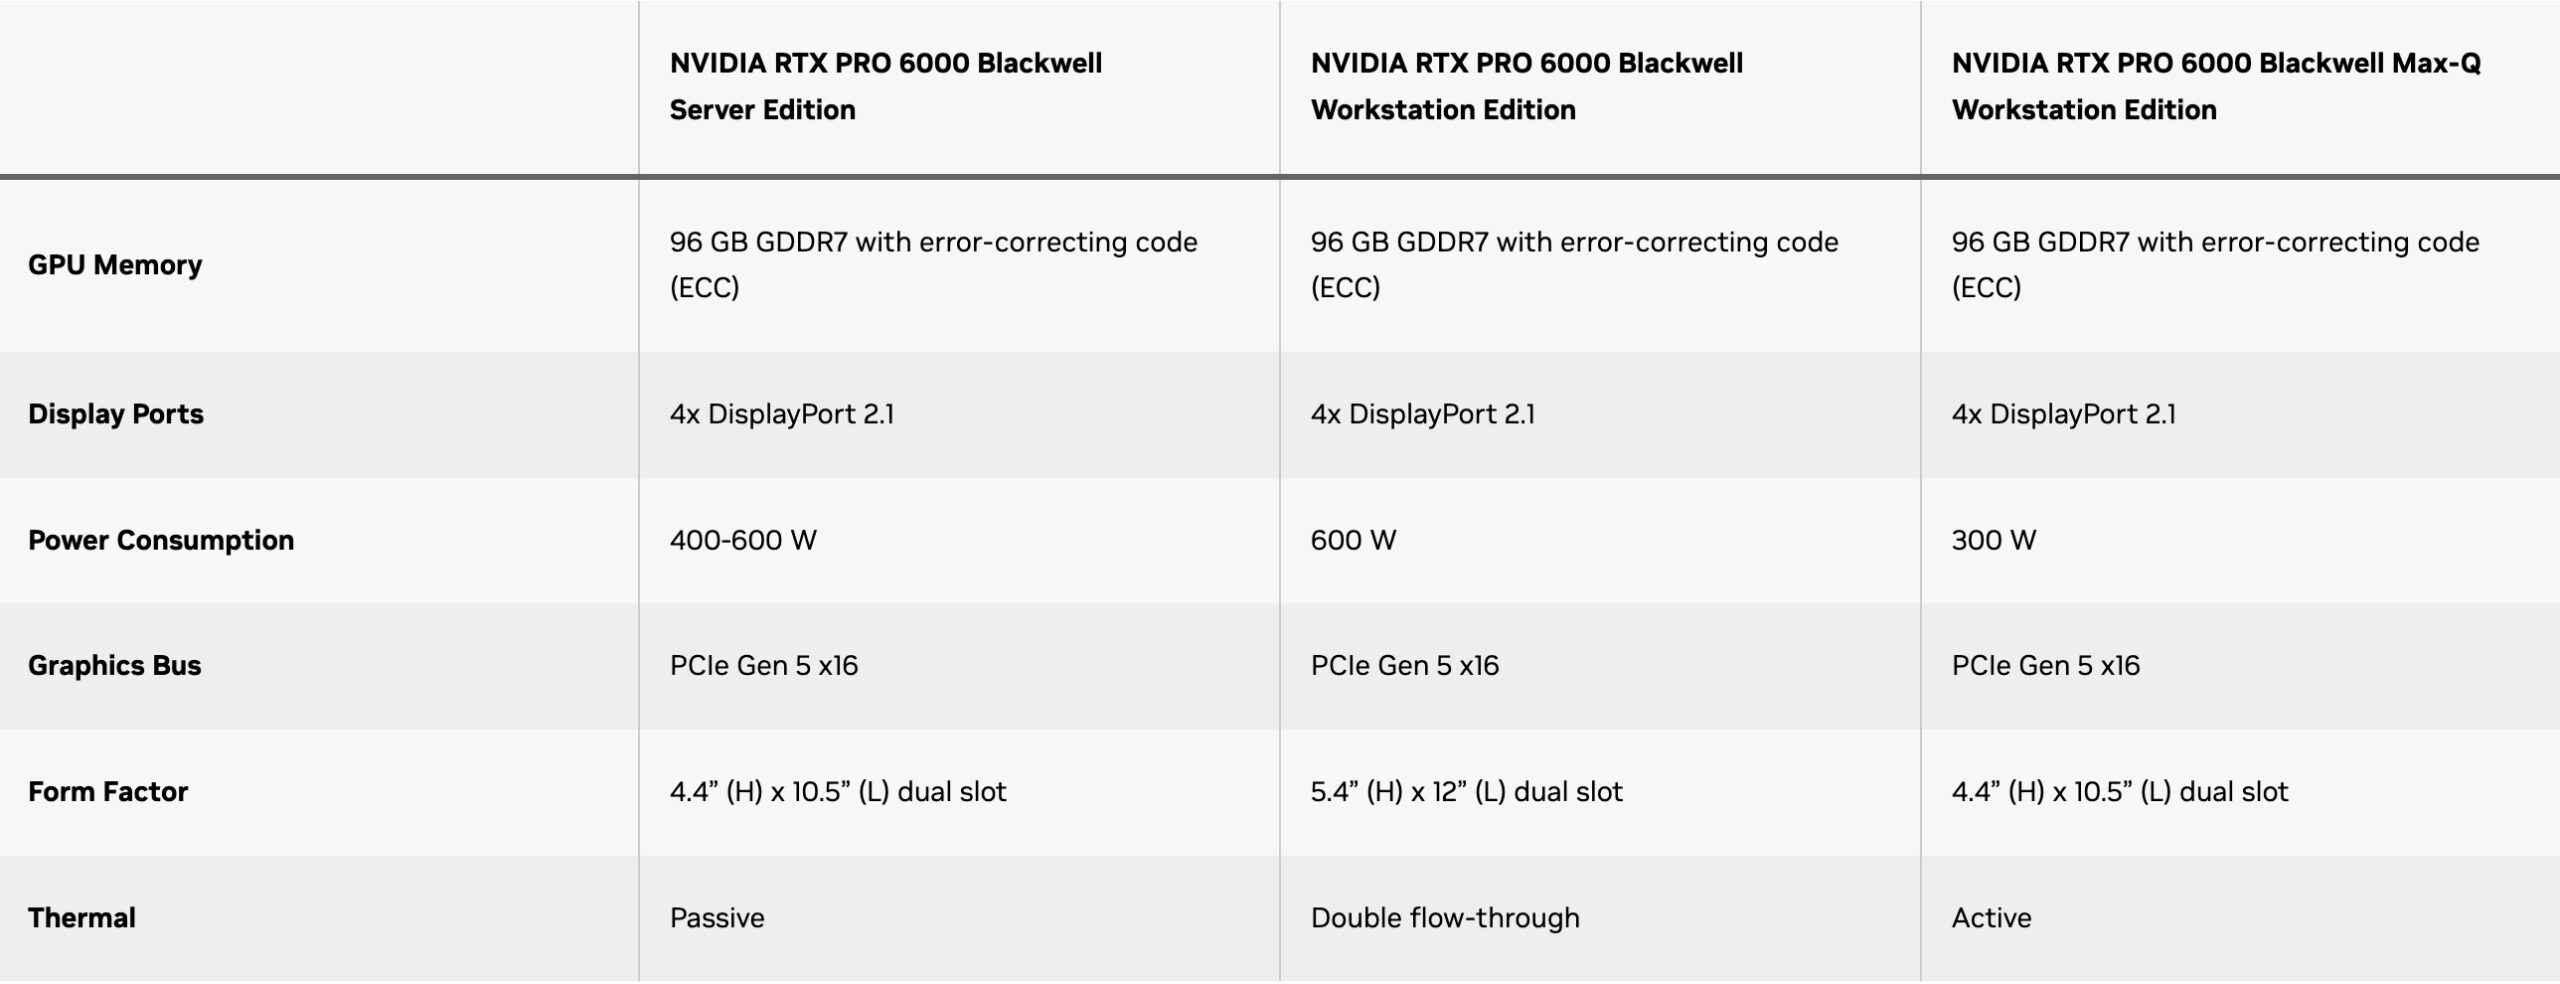The height and width of the screenshot is (984, 2560).
Task: Click the GPU Memory row label
Action: point(115,265)
